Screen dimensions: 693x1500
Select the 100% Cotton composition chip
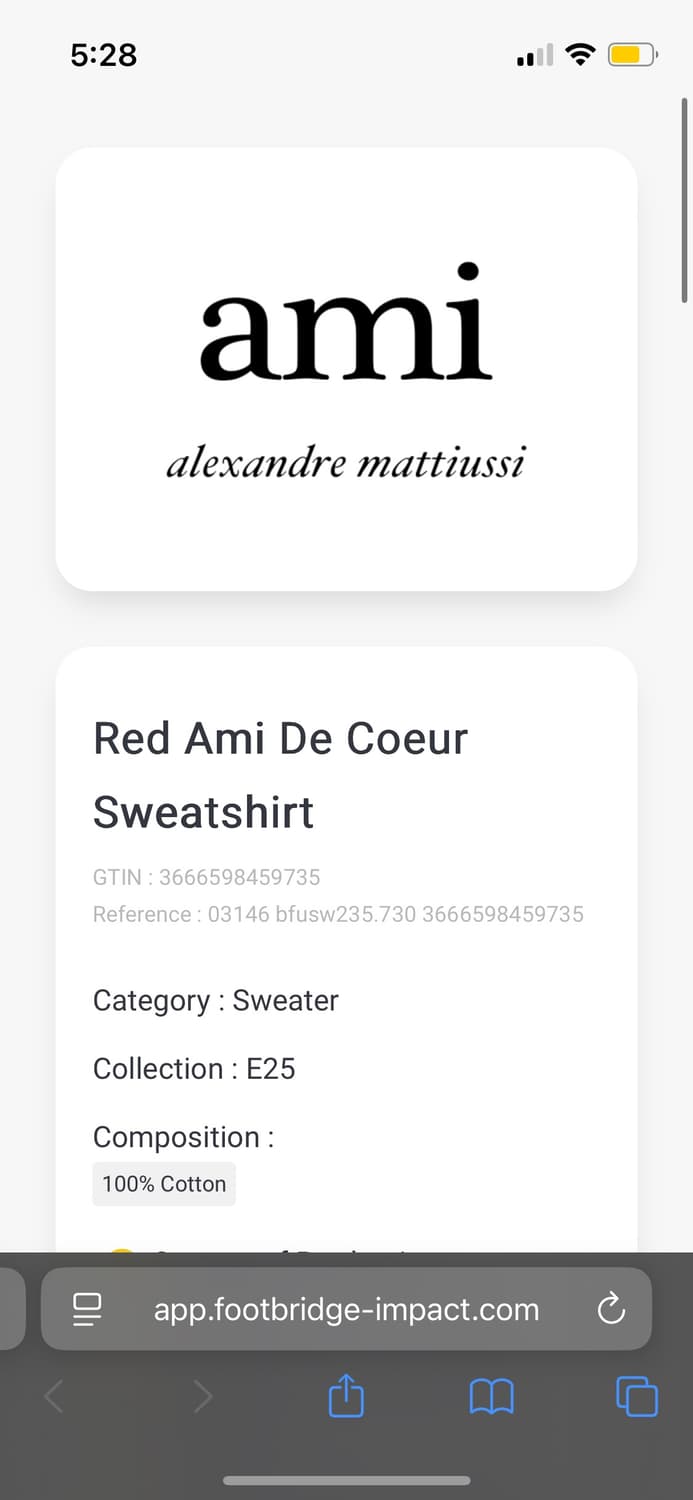click(164, 1184)
